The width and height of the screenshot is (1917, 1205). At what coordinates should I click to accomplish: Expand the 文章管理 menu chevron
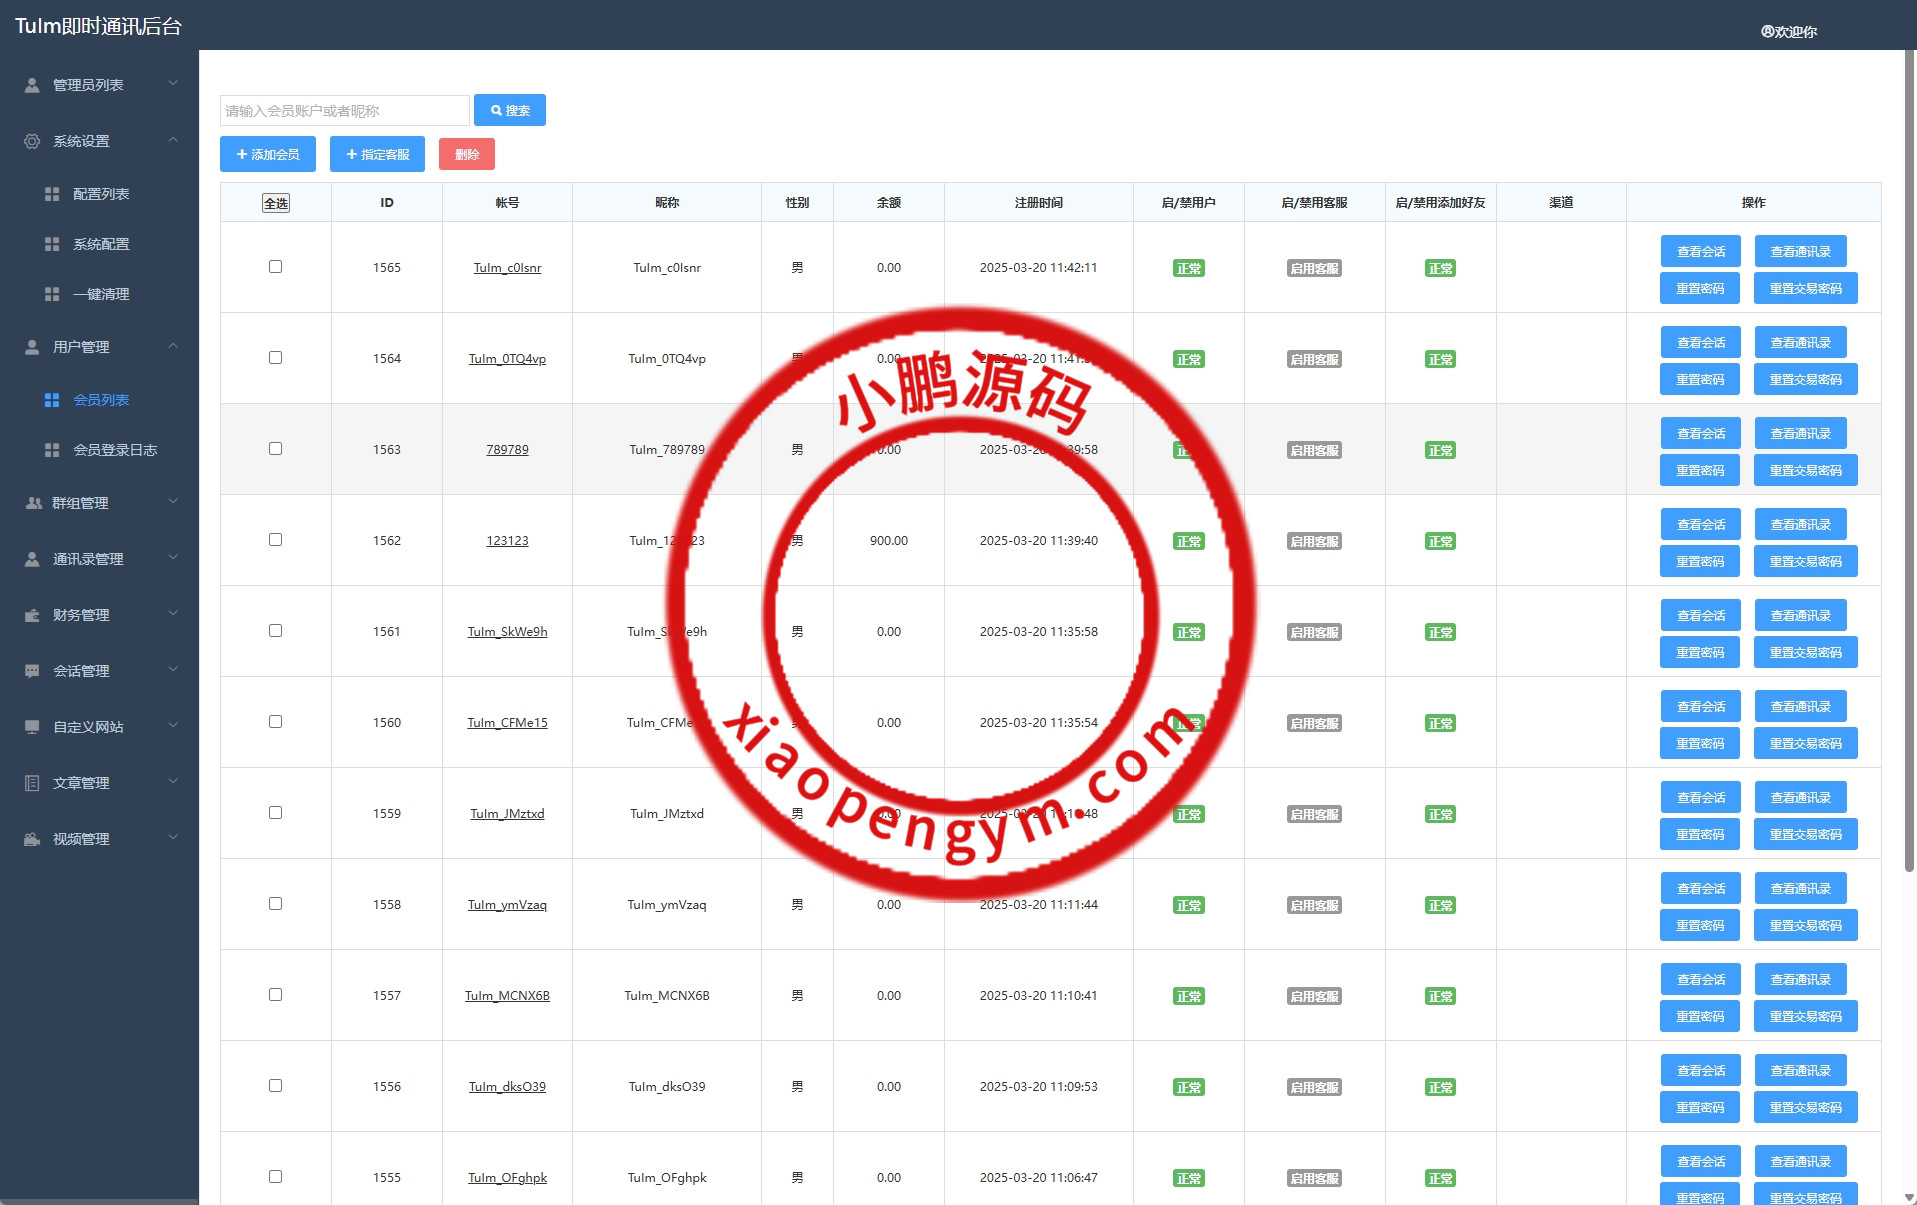click(173, 782)
